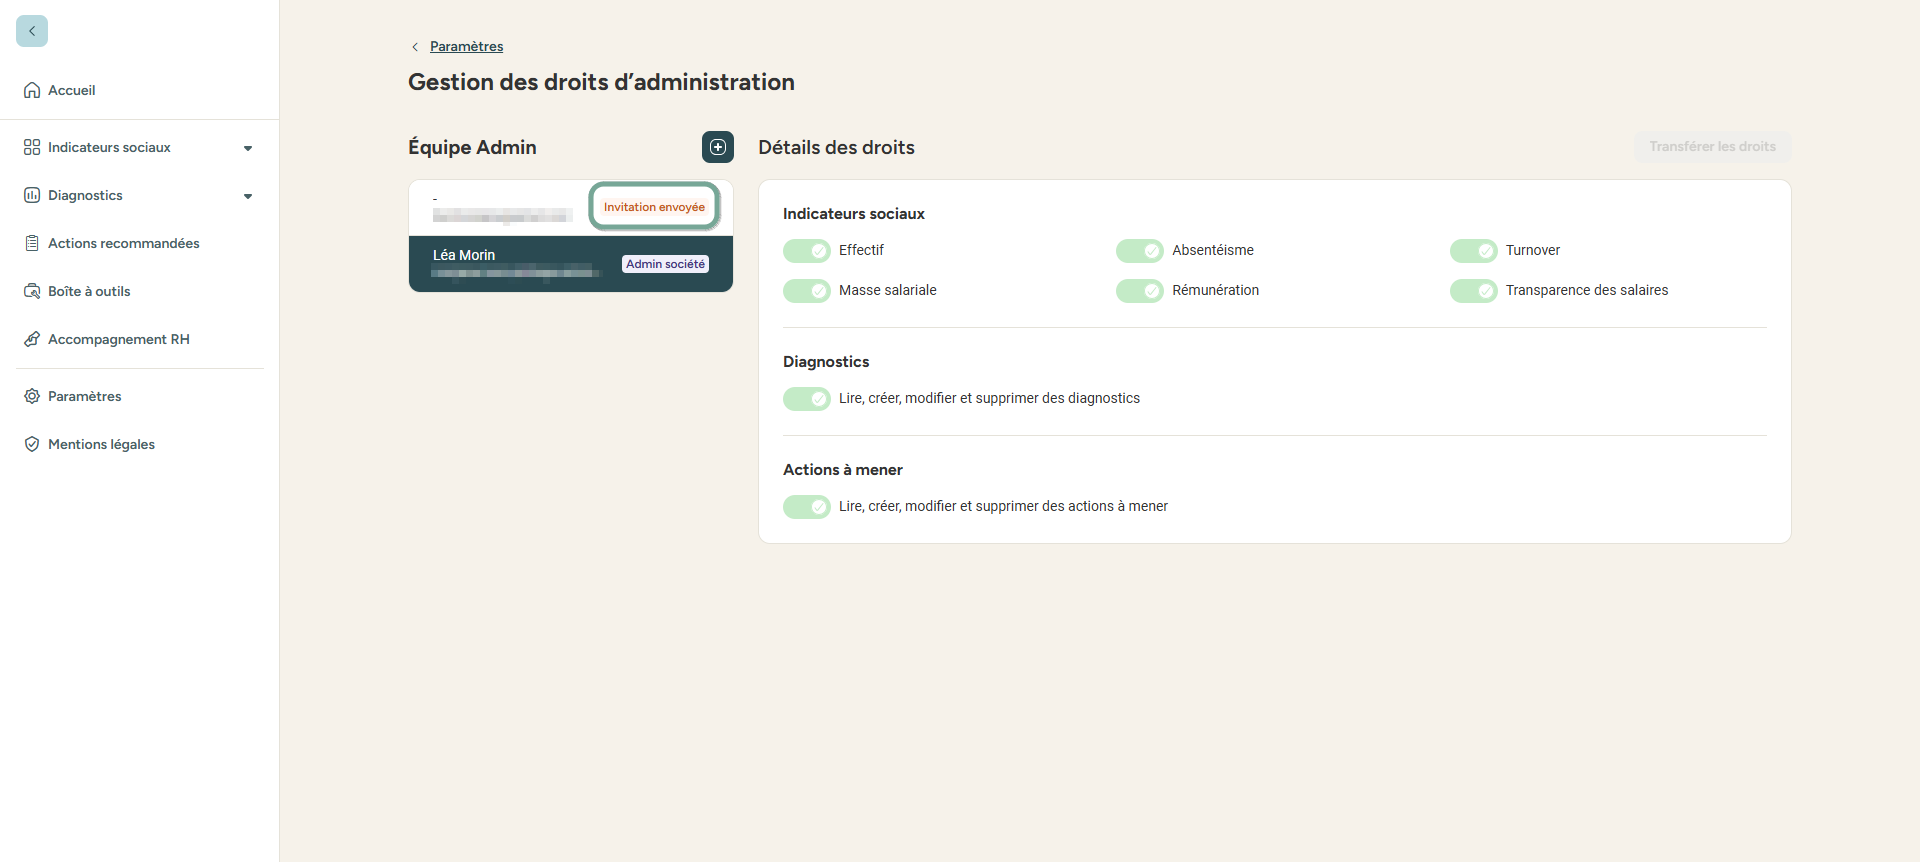This screenshot has height=862, width=1920.
Task: Click the Paramètres gear icon
Action: coord(32,396)
